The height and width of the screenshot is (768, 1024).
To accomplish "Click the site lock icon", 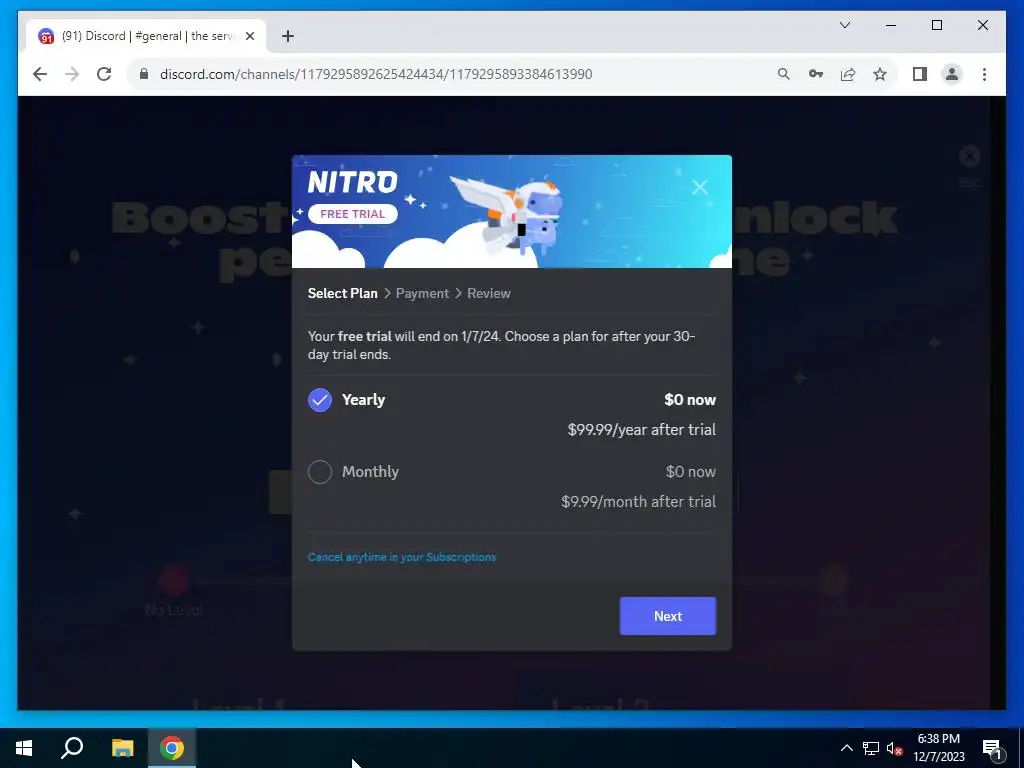I will click(144, 74).
